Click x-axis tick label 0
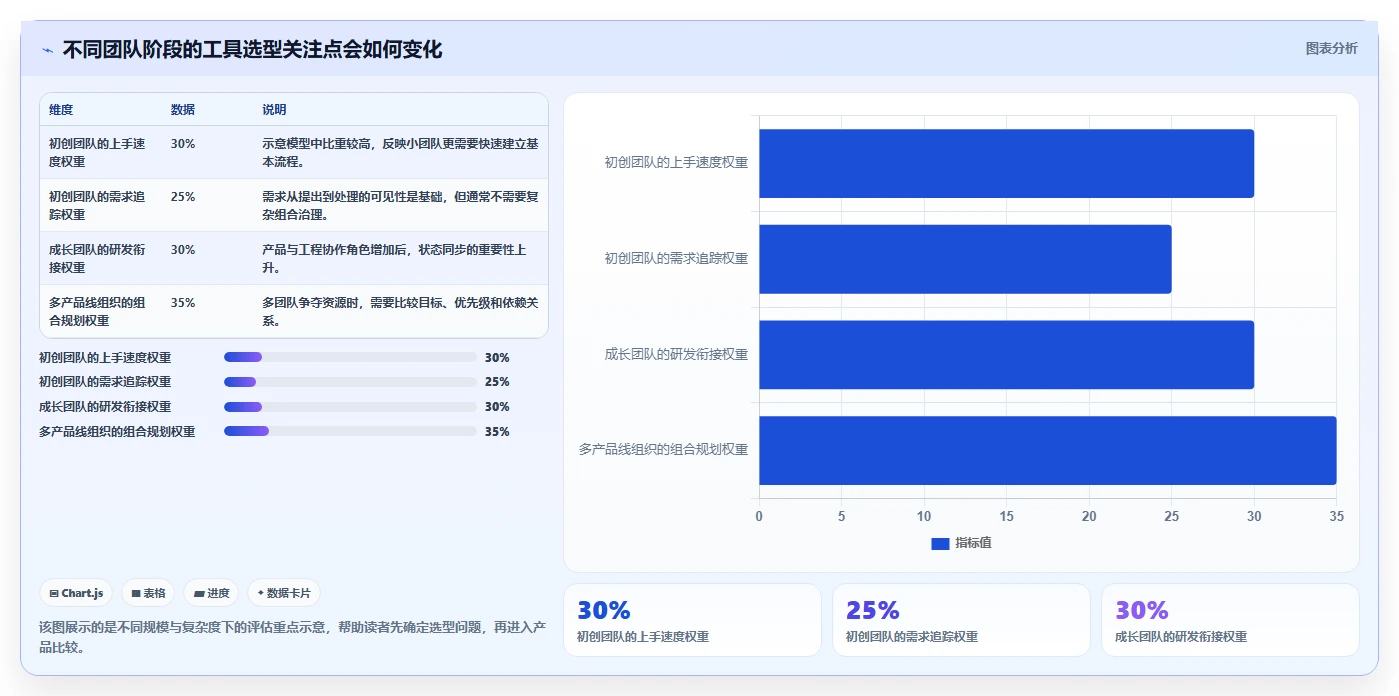1399x696 pixels. coord(759,516)
